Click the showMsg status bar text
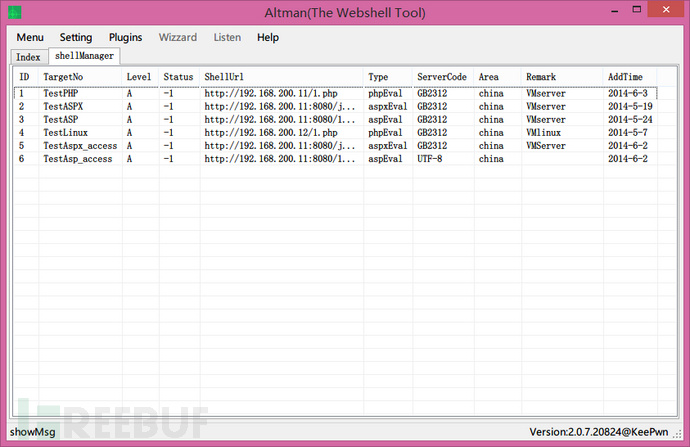 tap(33, 432)
